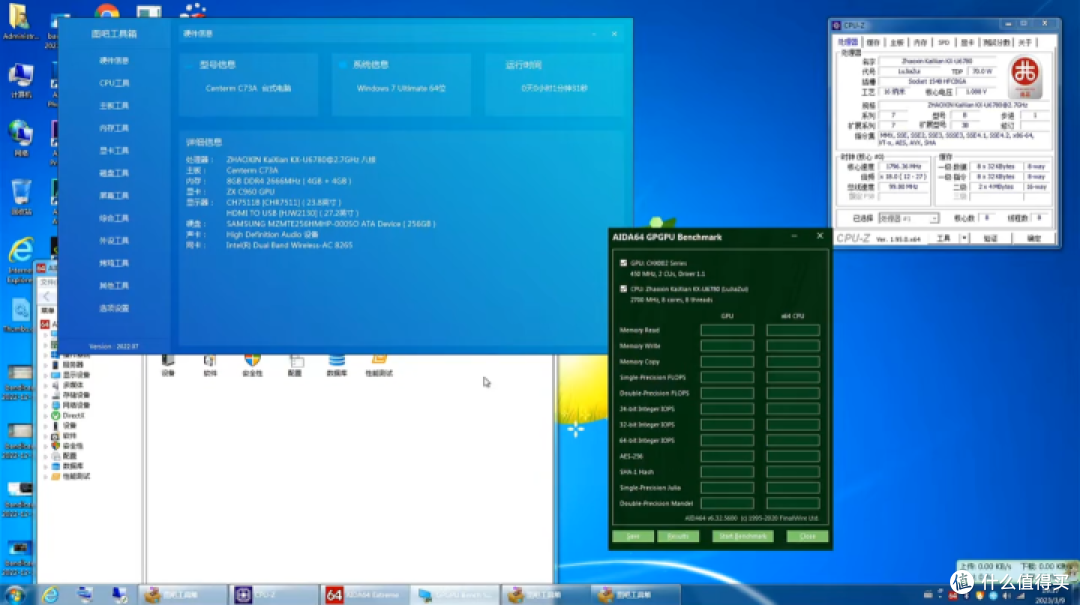Switch to the 显卡 tab in CPU-Z

968,43
